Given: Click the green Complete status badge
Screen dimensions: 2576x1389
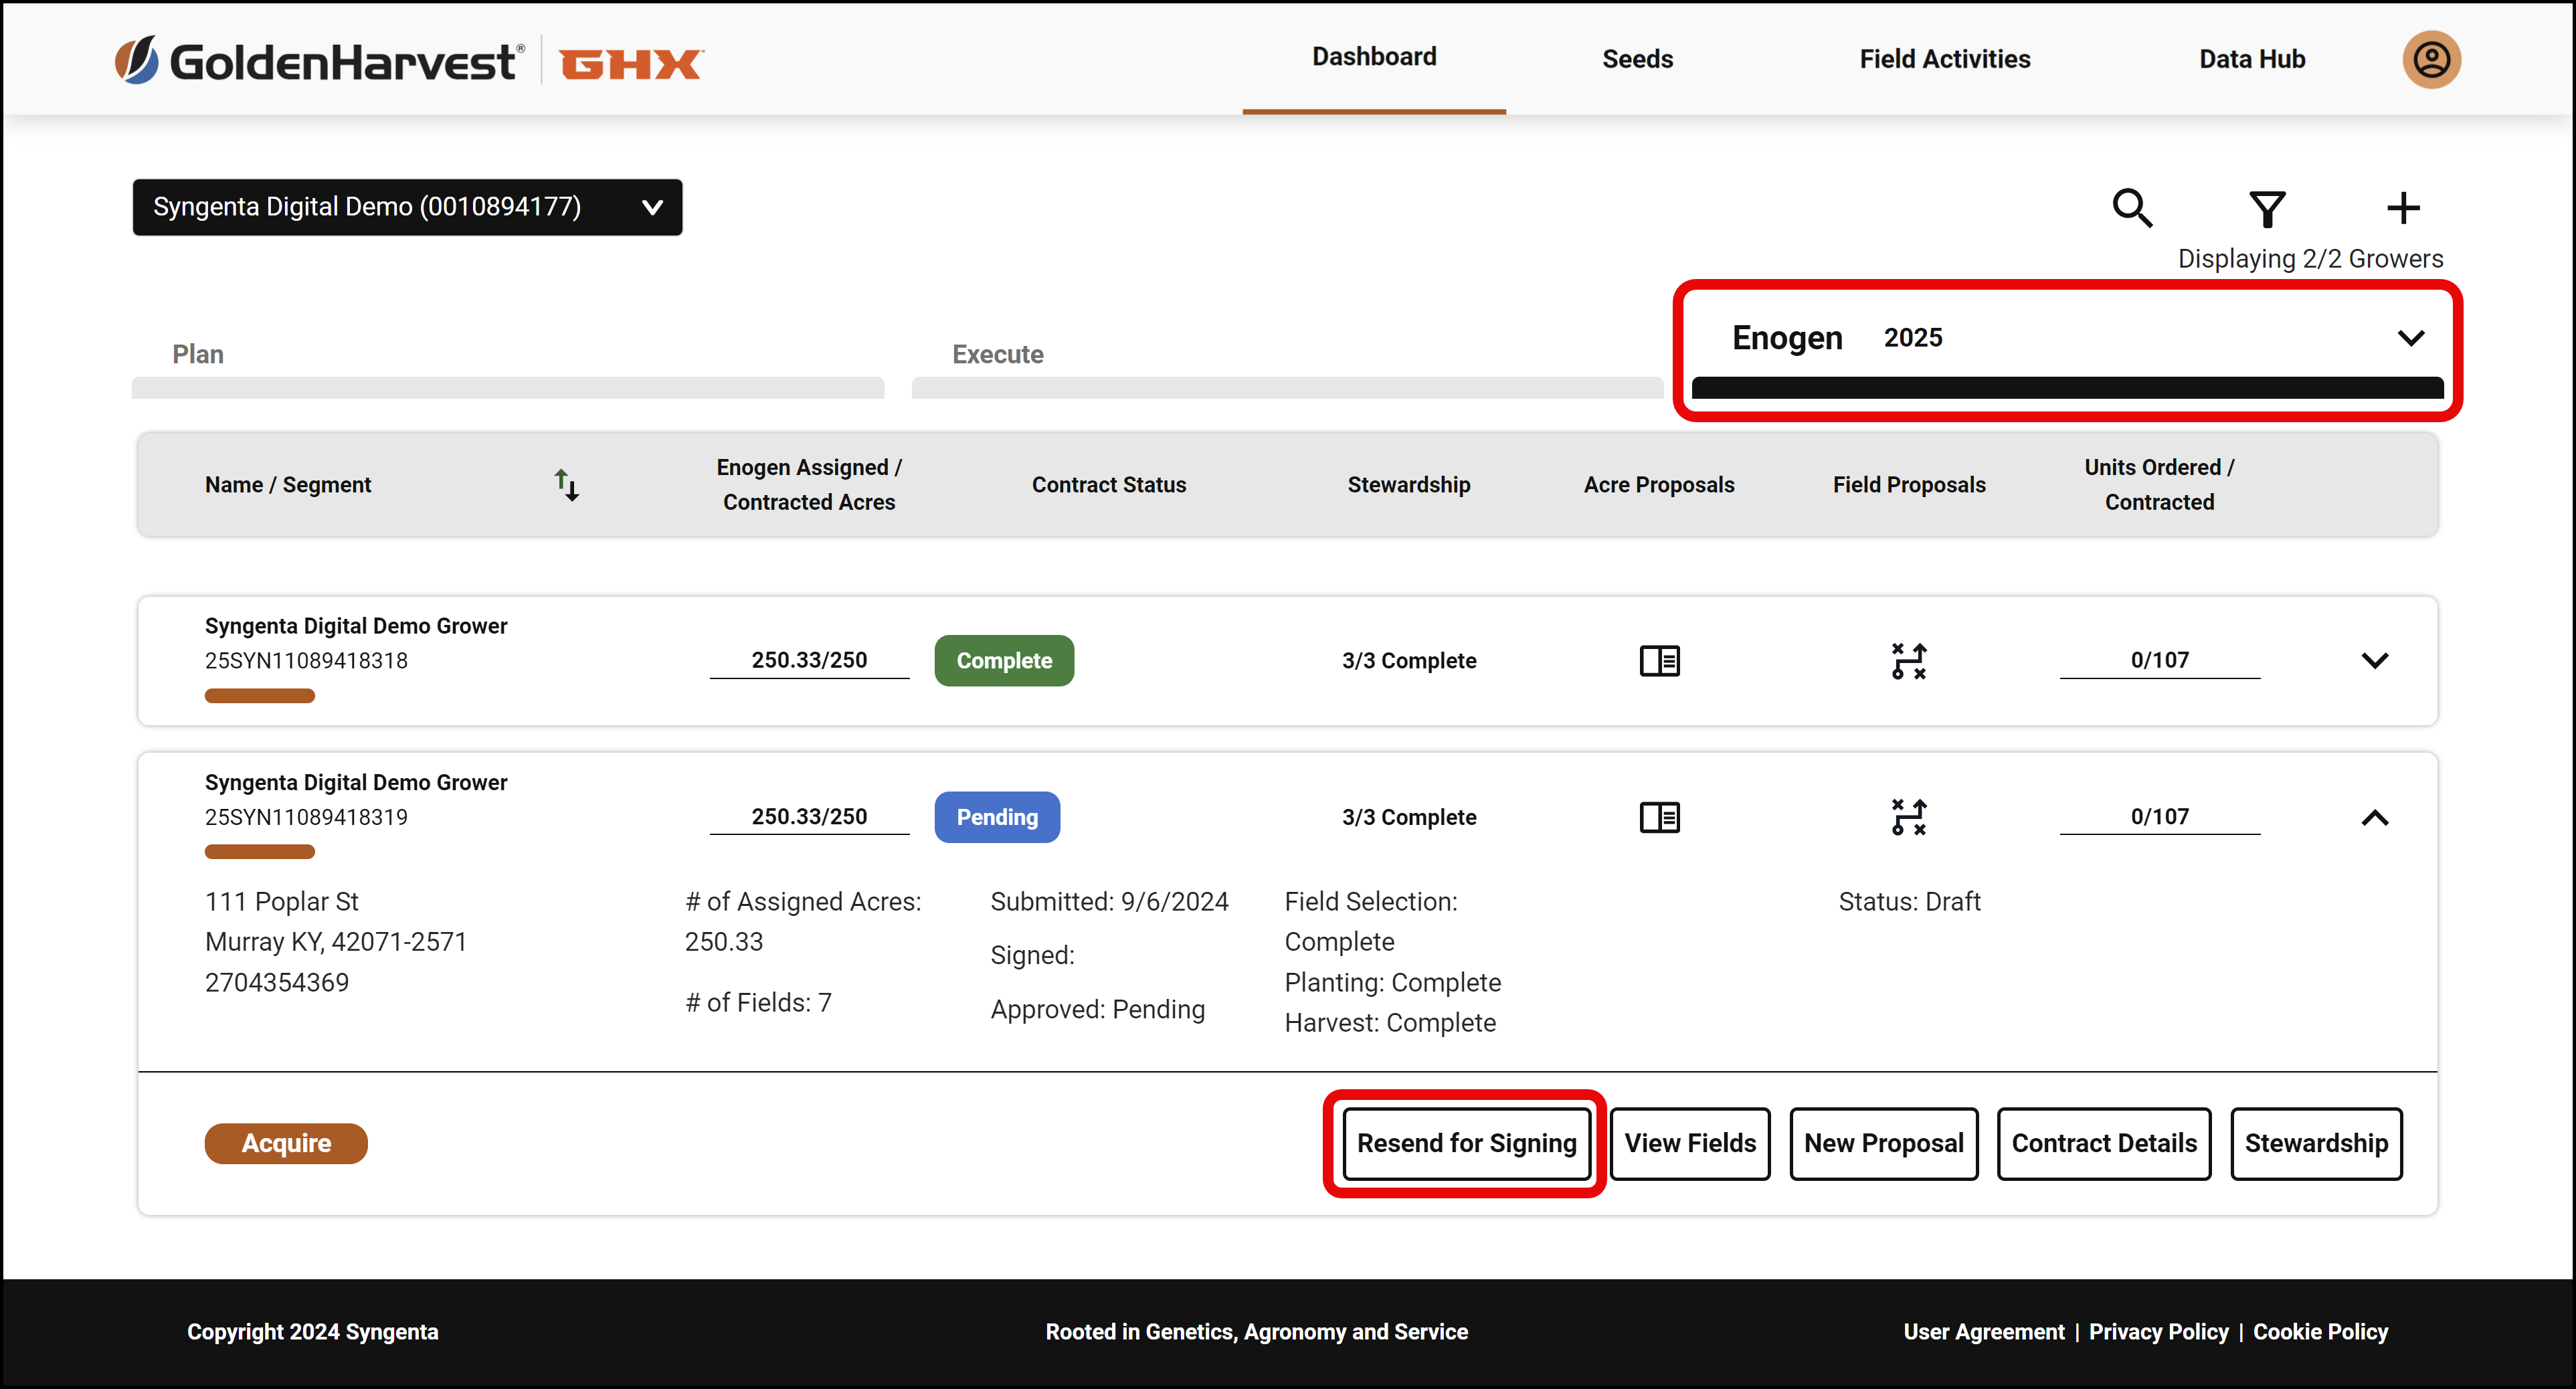Looking at the screenshot, I should [1004, 661].
